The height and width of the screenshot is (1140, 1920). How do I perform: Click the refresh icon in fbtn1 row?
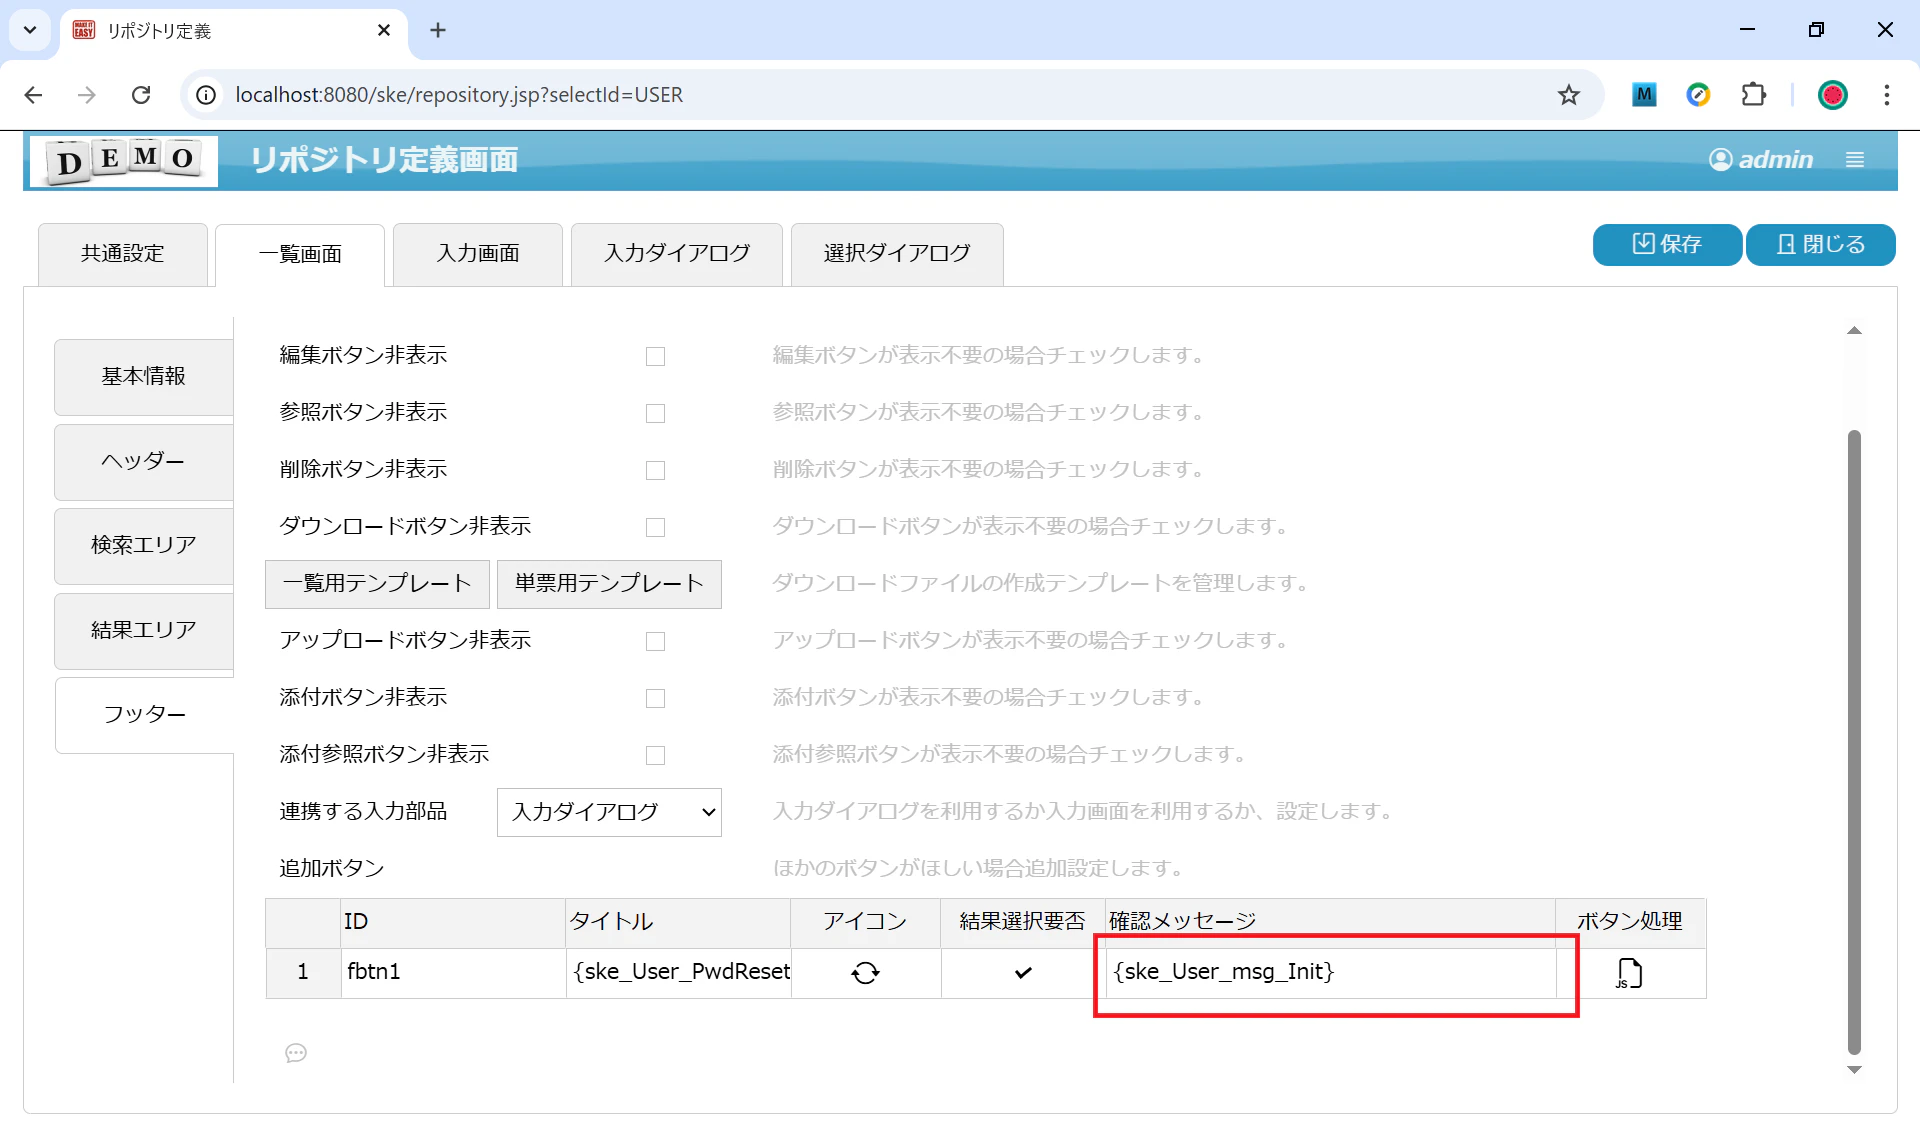tap(865, 973)
